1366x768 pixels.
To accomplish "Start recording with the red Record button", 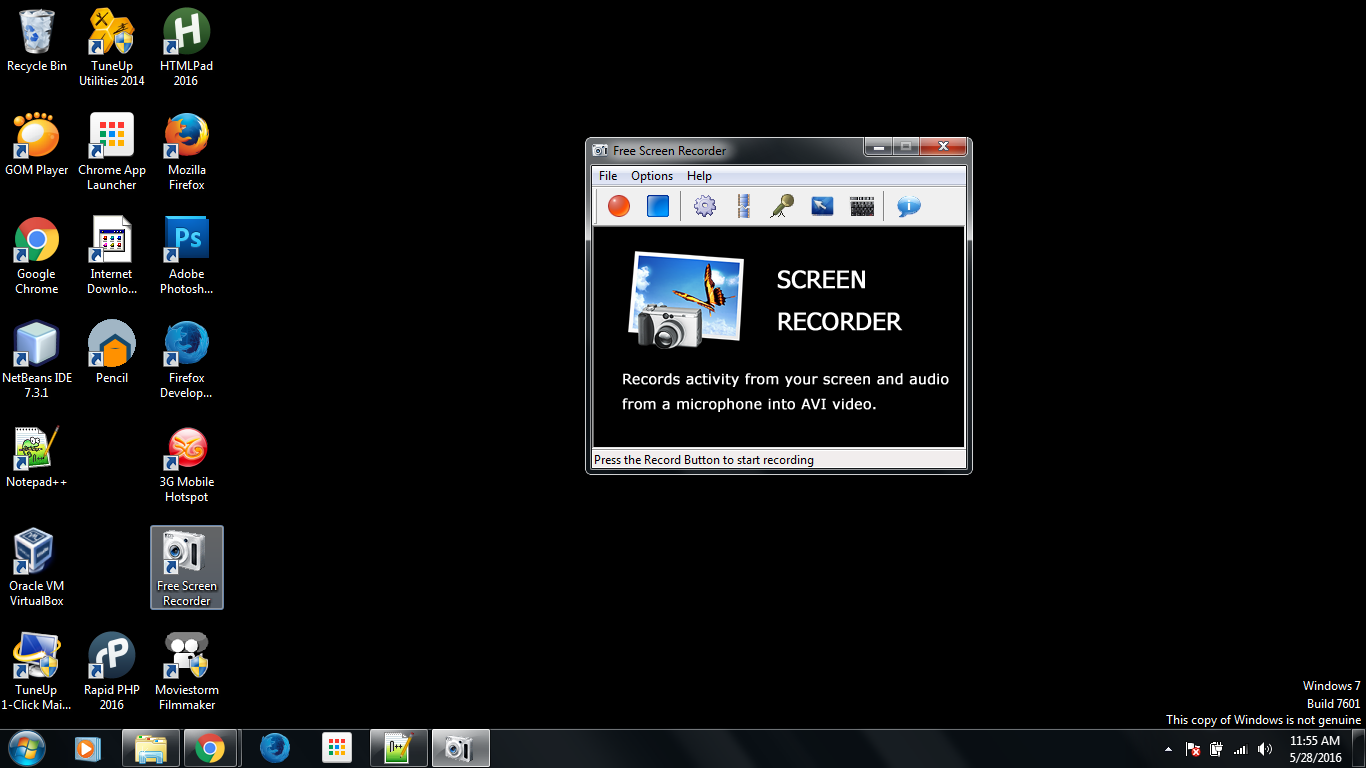I will [x=619, y=206].
